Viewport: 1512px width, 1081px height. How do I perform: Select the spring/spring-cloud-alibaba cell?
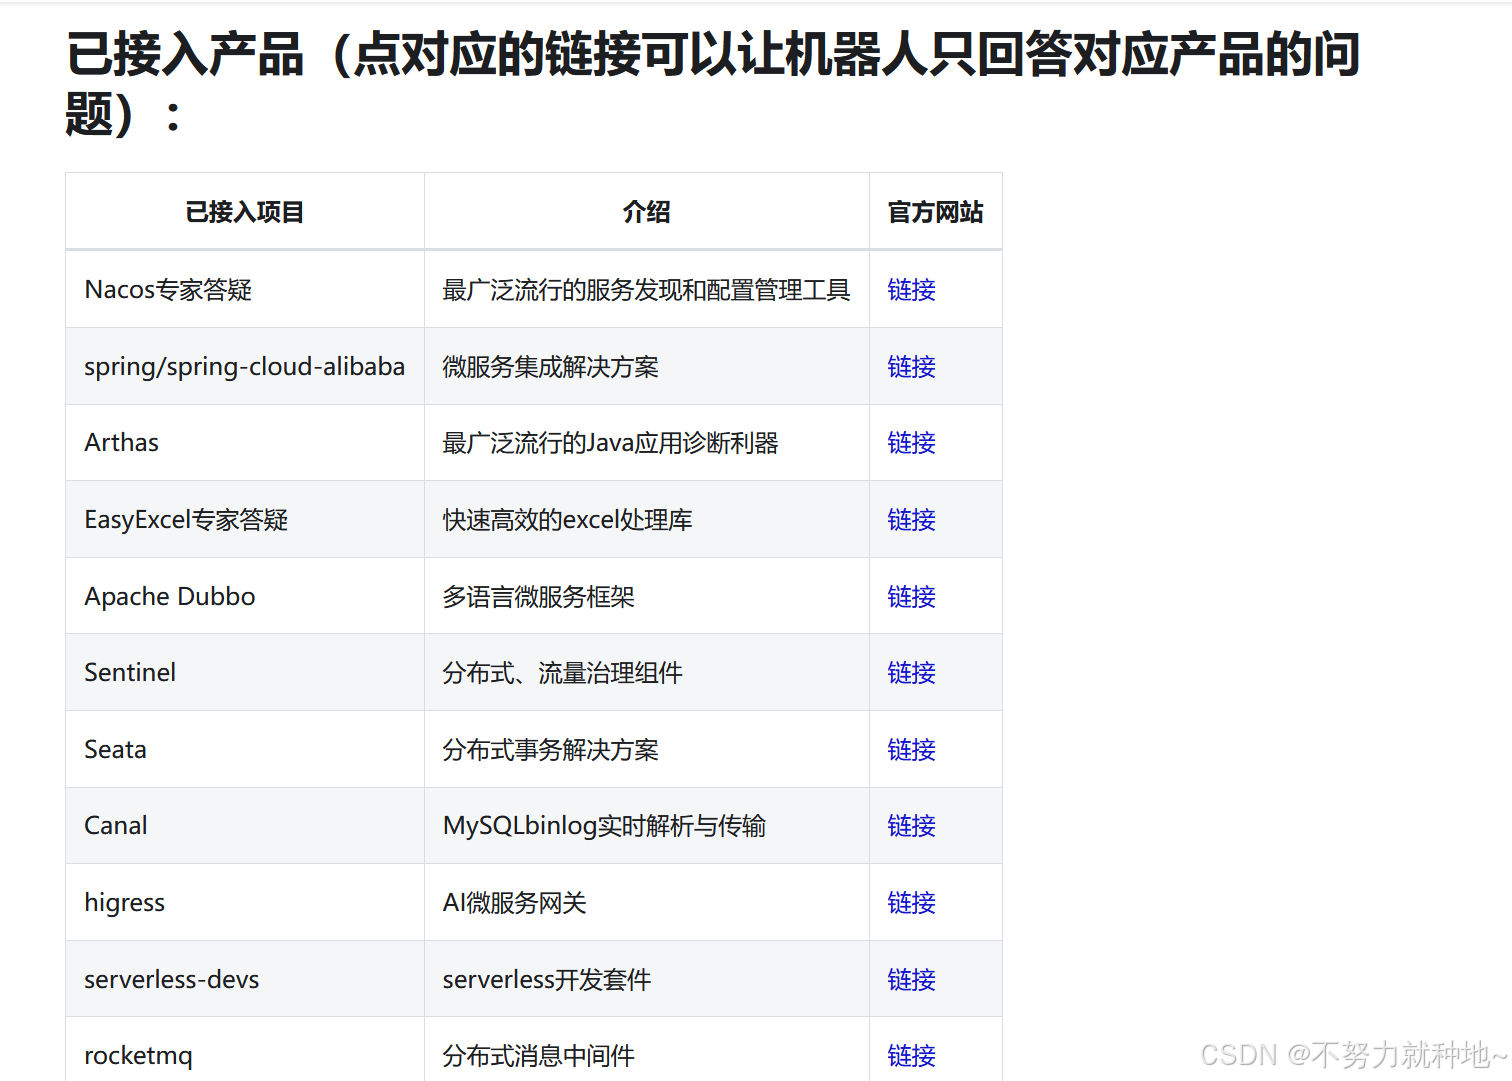(x=245, y=367)
